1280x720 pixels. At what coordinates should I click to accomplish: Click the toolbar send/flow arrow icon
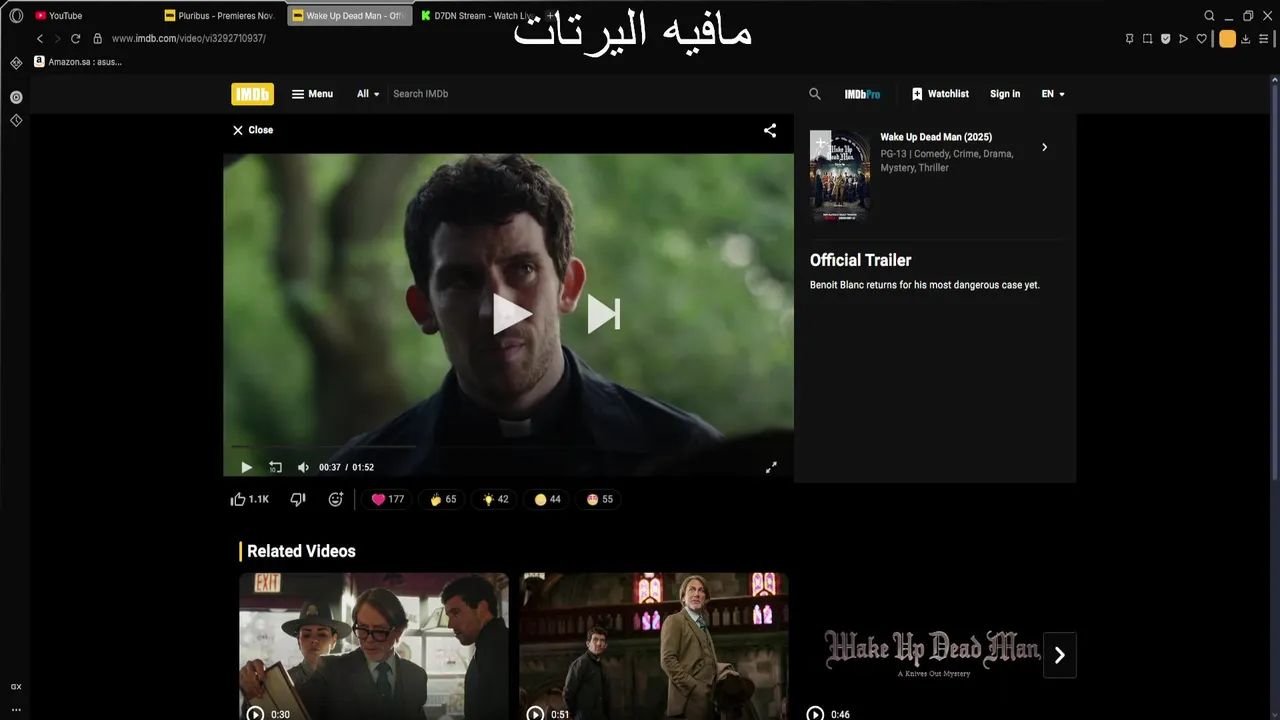1184,39
